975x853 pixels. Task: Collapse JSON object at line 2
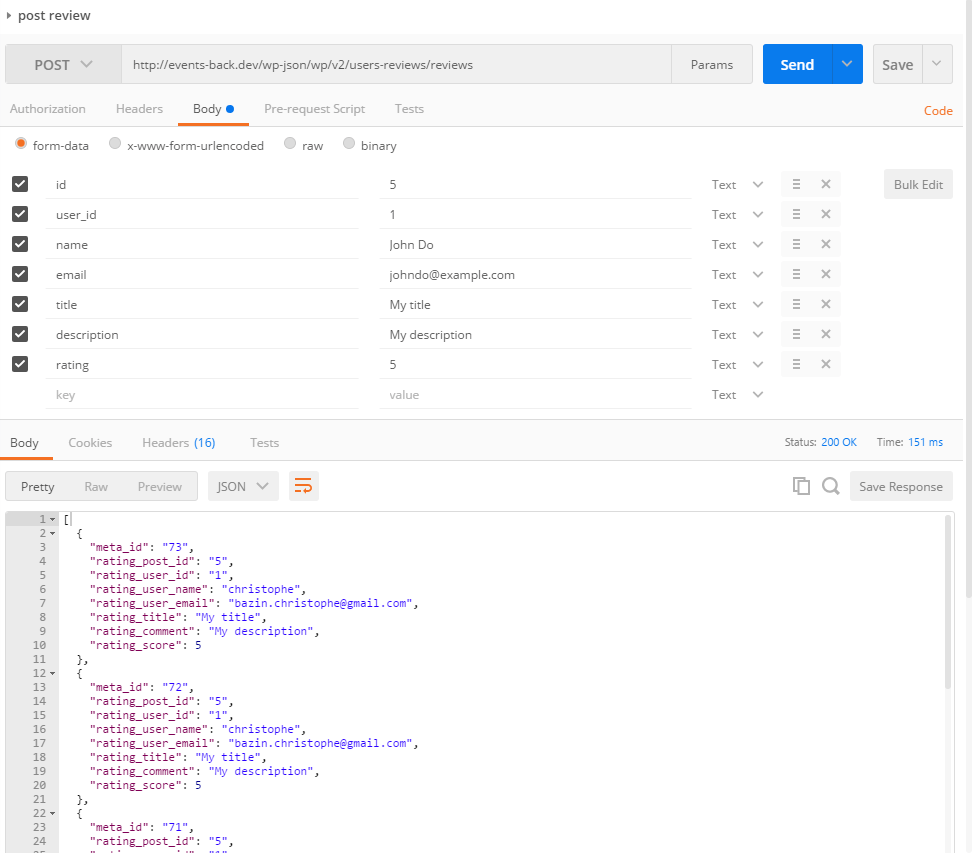tap(52, 533)
